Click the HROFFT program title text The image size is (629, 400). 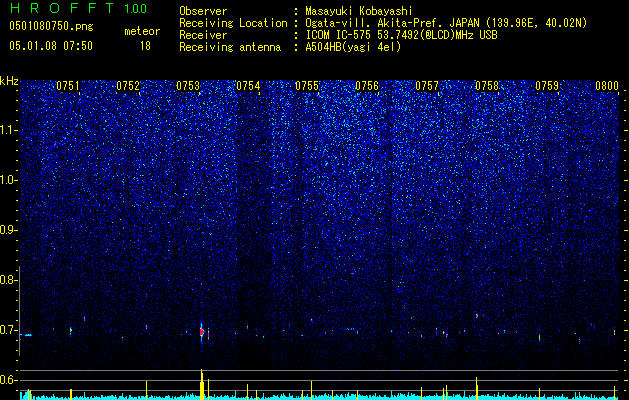tap(62, 8)
